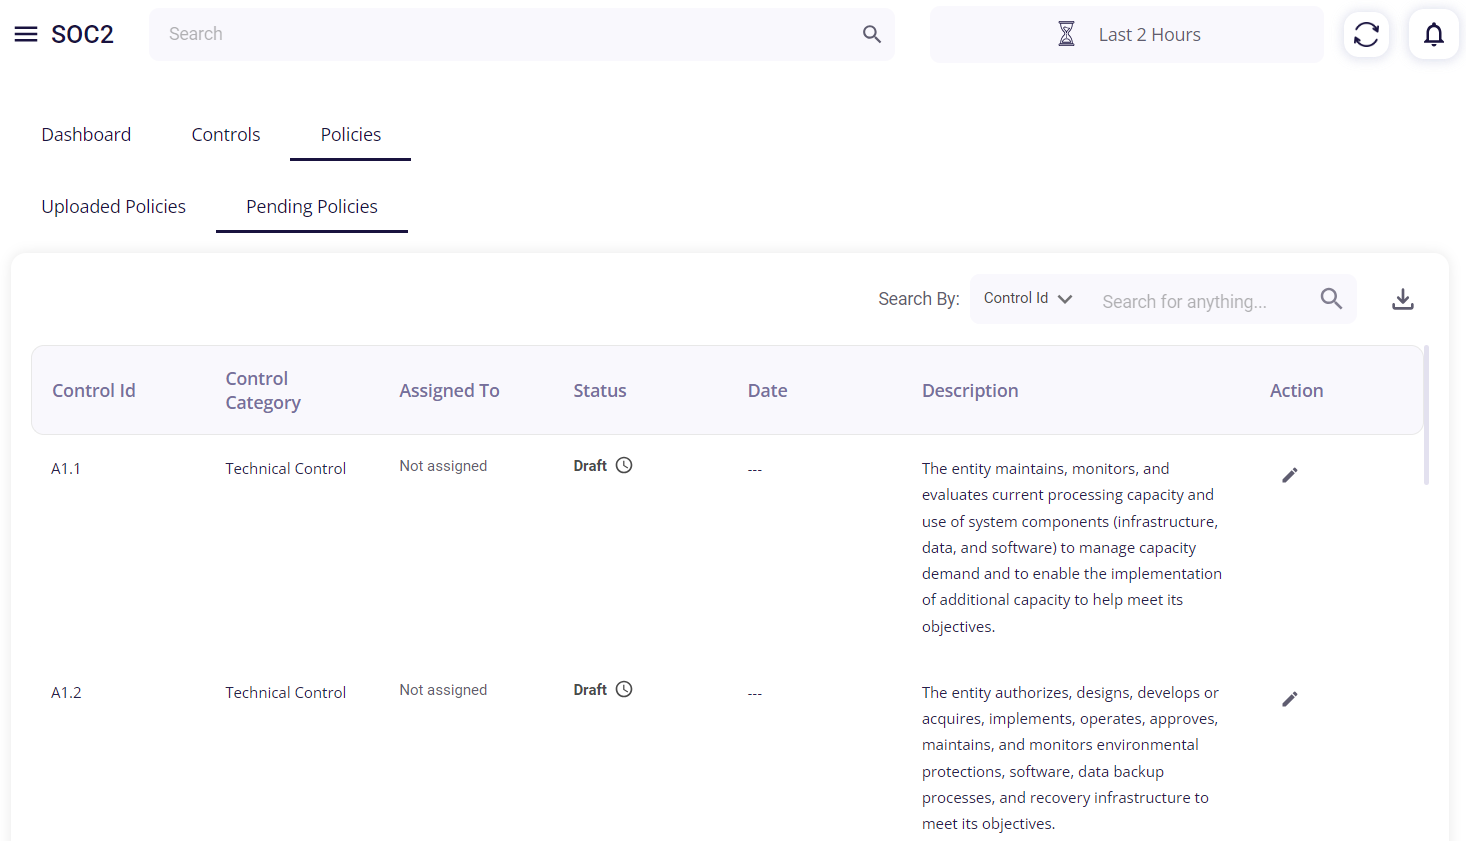1466x841 pixels.
Task: Open the Uploaded Policies sub-tab
Action: tap(114, 206)
